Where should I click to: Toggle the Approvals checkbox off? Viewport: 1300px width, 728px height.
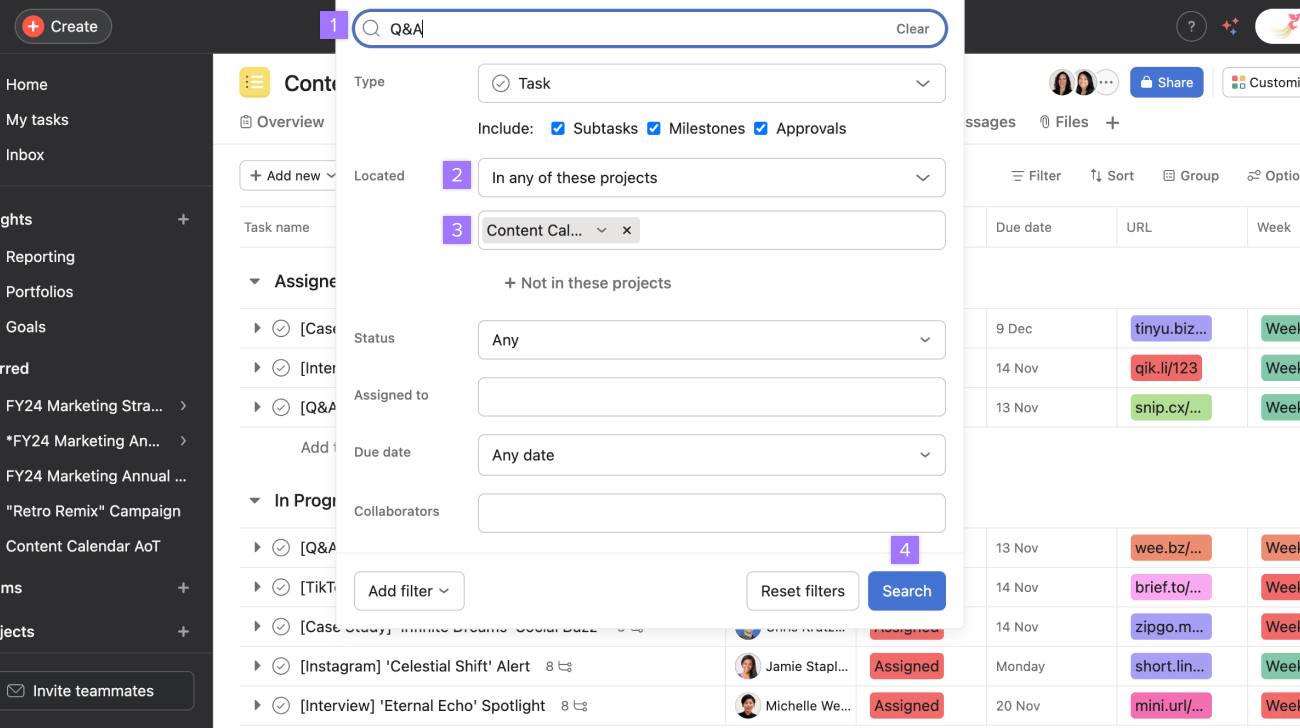point(762,128)
